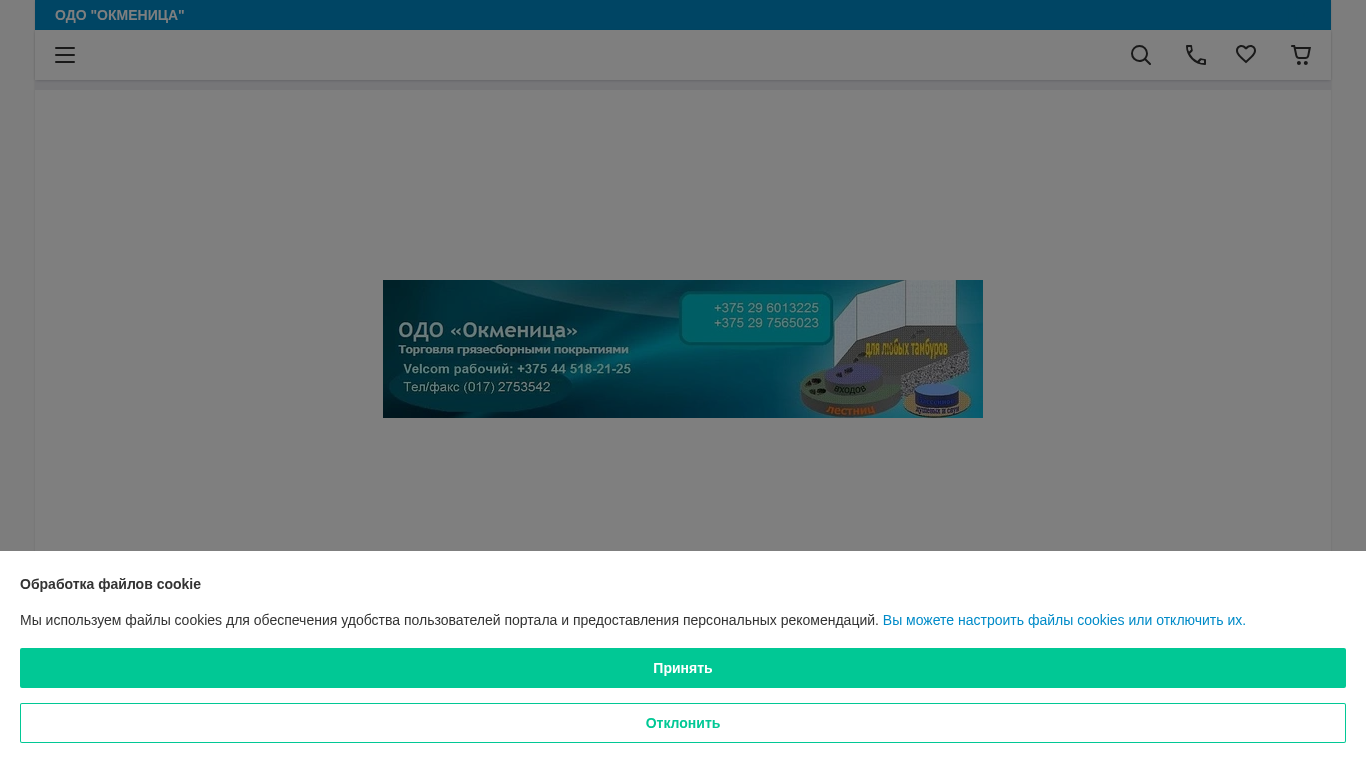
Task: Open the shopping cart icon
Action: point(1301,55)
